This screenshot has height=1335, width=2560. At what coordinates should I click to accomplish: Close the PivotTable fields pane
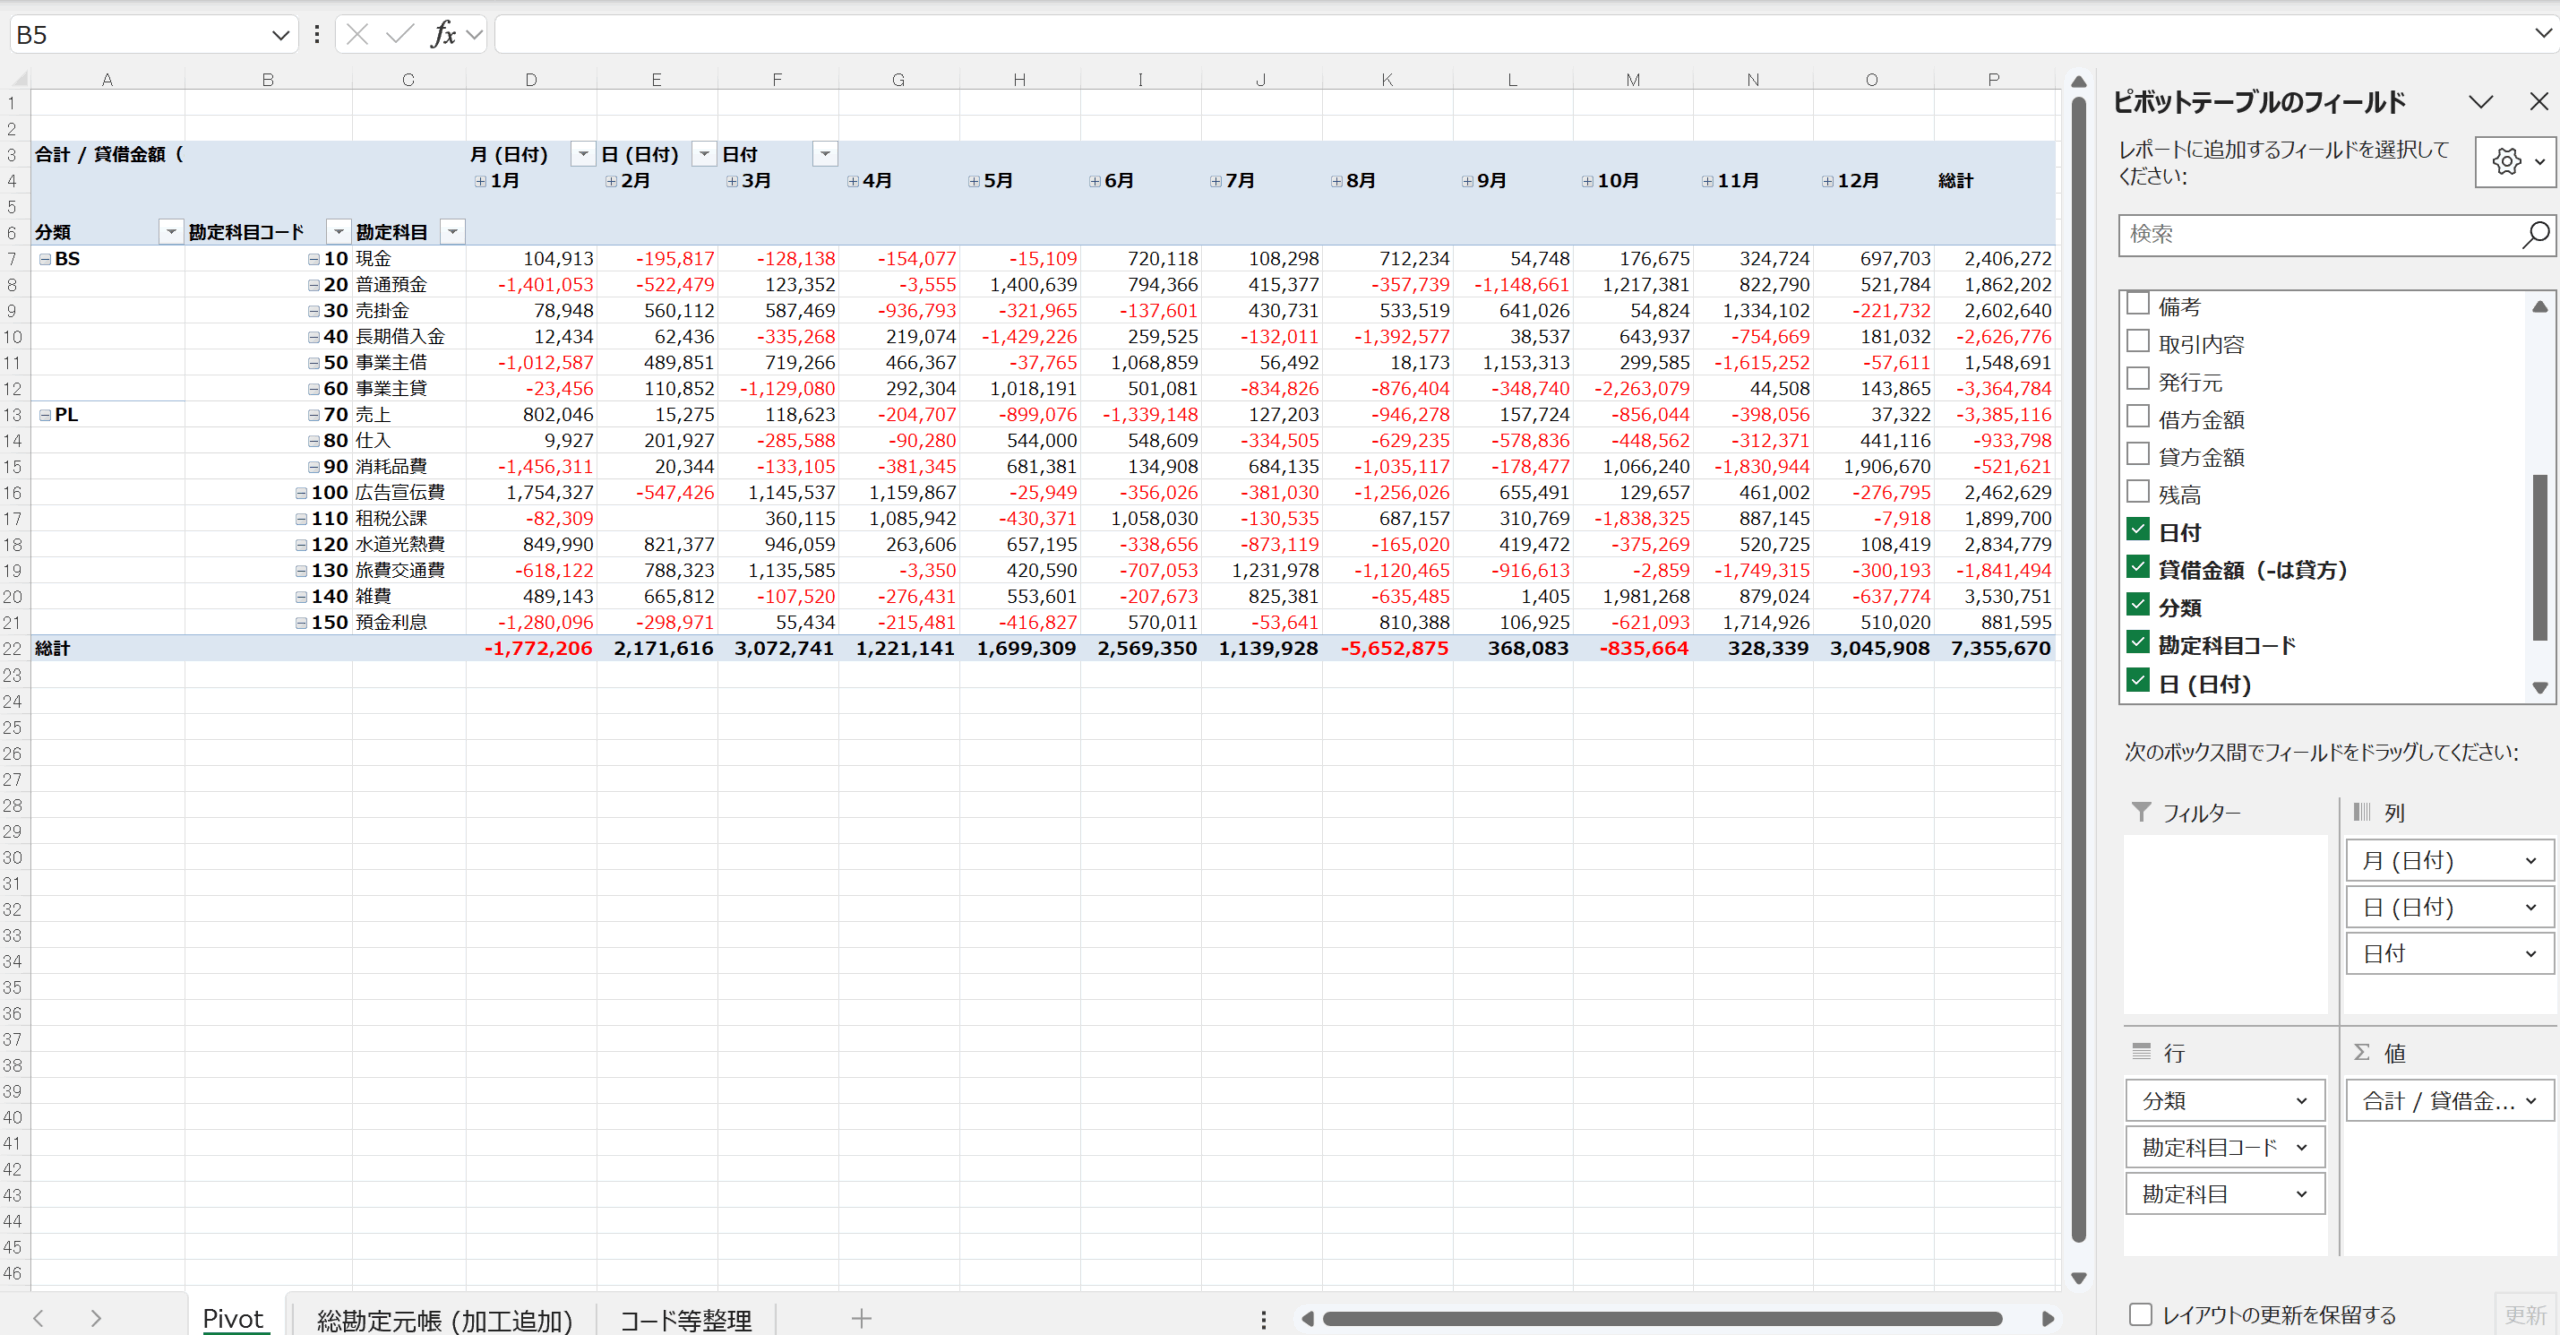tap(2538, 102)
